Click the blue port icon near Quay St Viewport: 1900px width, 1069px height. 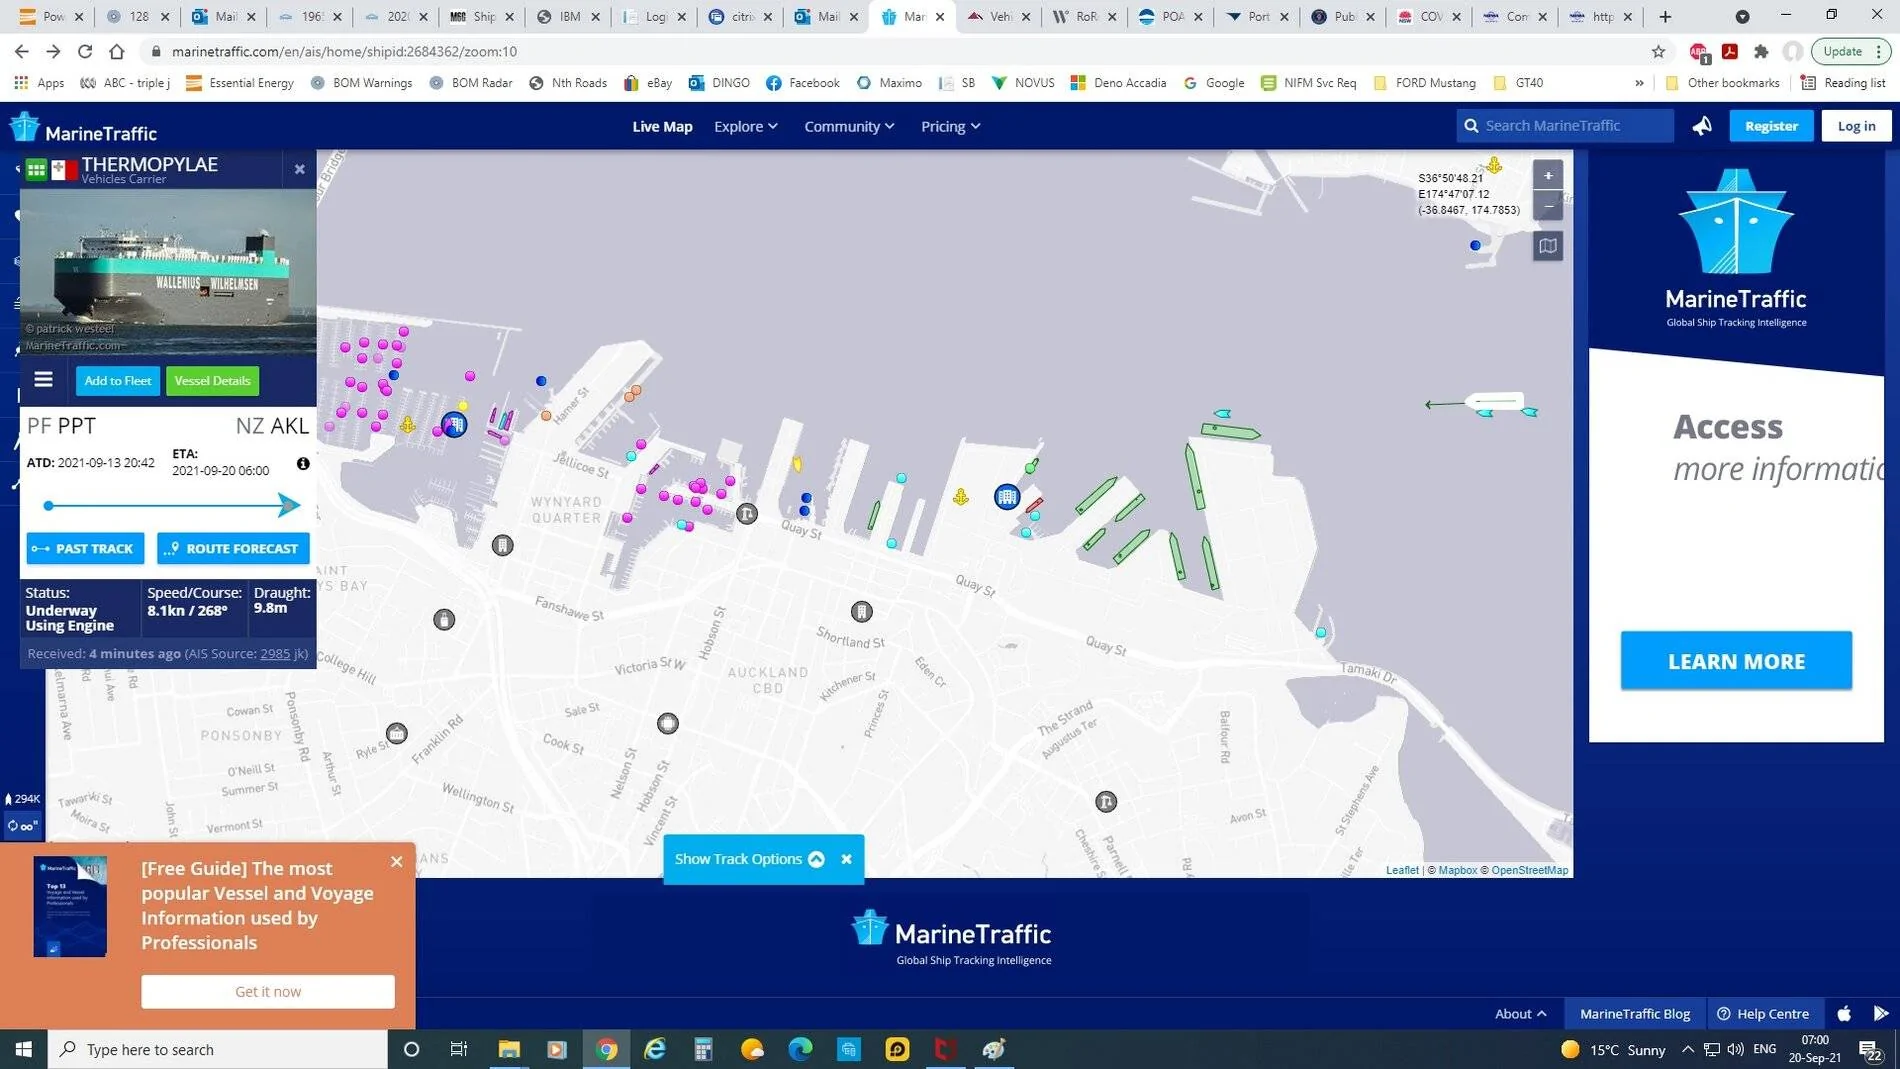coord(1007,496)
